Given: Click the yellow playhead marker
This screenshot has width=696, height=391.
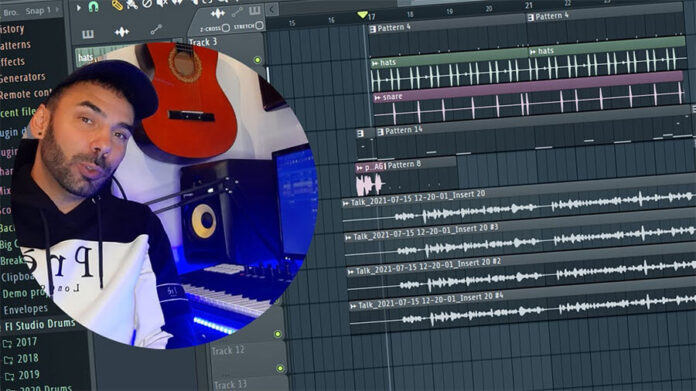Looking at the screenshot, I should [x=362, y=15].
